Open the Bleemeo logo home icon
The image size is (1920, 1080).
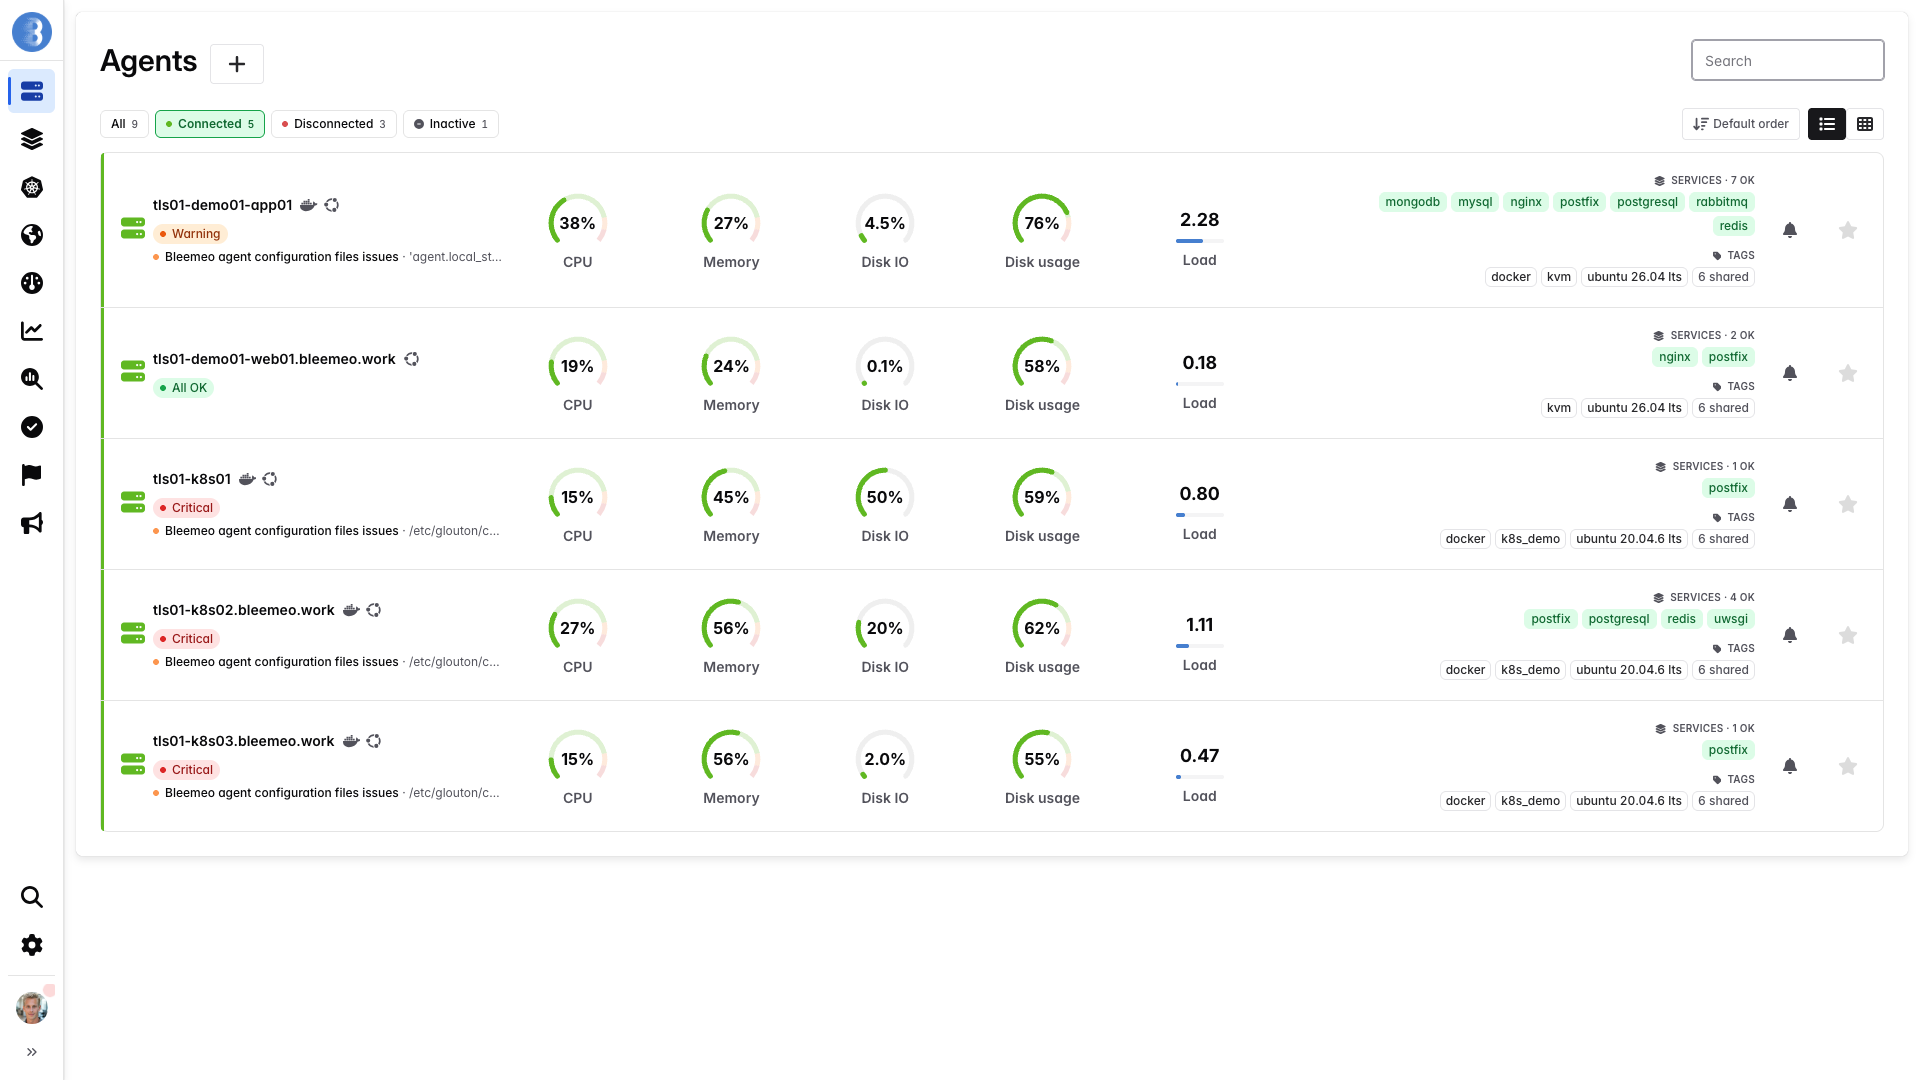click(32, 32)
